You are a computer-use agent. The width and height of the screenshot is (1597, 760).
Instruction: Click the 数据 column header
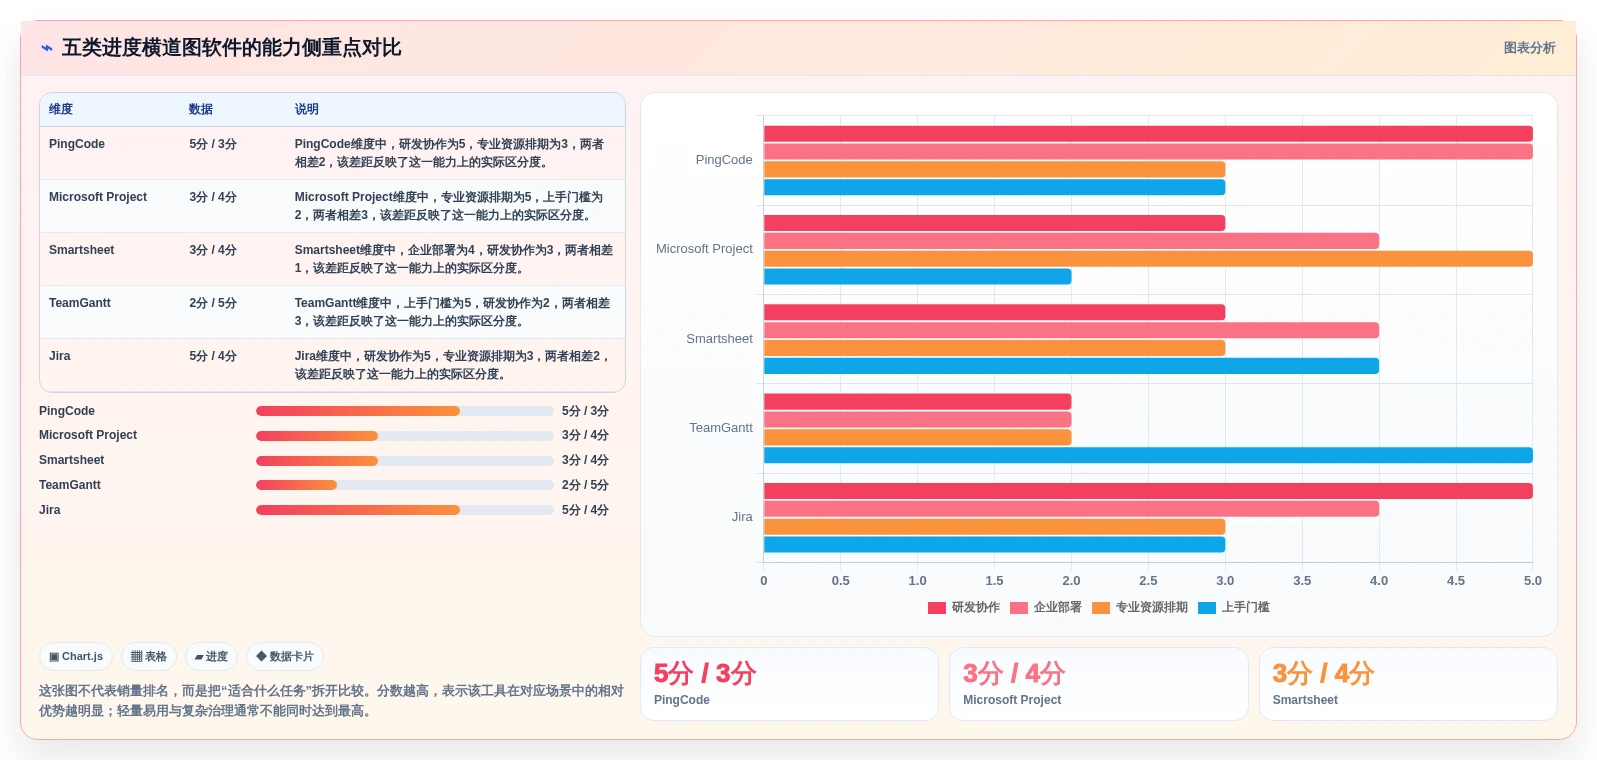tap(201, 110)
